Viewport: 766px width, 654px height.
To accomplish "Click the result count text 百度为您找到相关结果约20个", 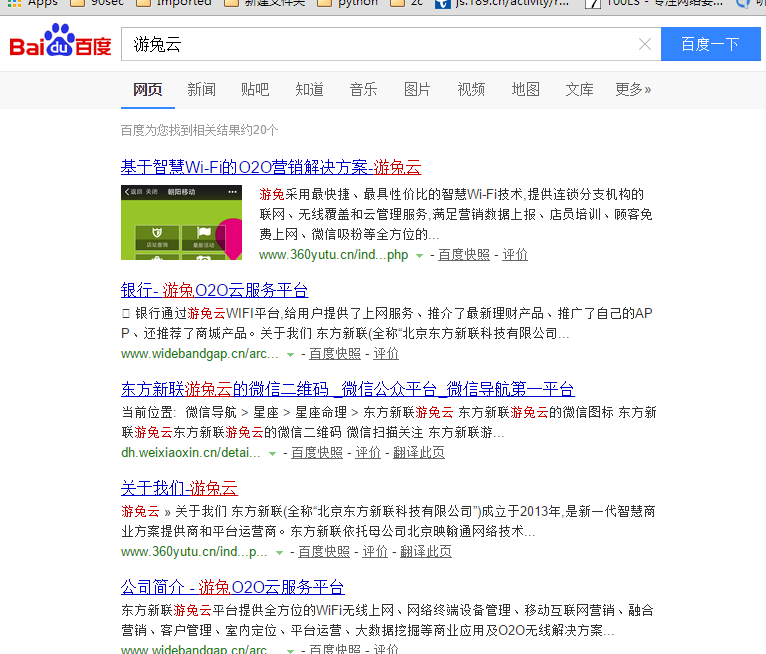I will click(199, 130).
